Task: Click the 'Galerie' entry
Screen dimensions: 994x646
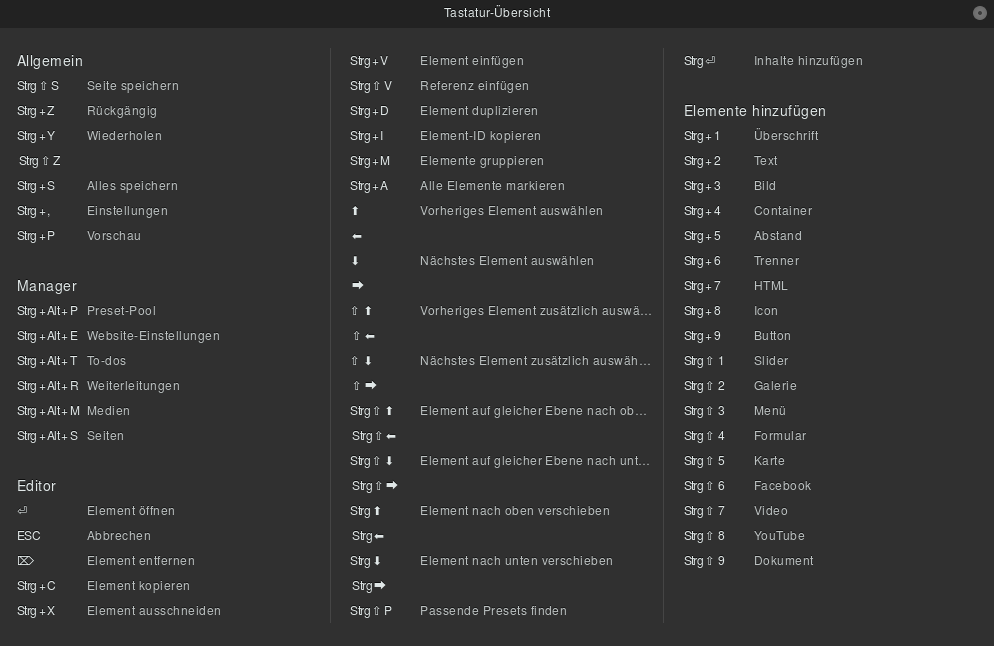Action: [775, 386]
